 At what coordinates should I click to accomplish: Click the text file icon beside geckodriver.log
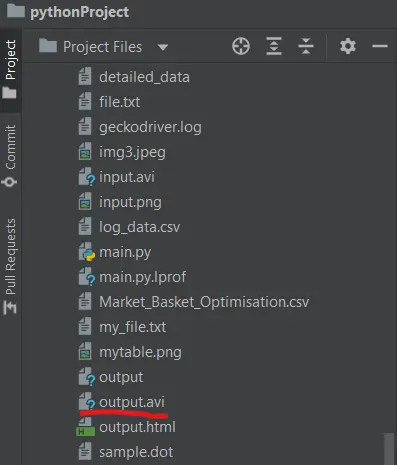(85, 126)
